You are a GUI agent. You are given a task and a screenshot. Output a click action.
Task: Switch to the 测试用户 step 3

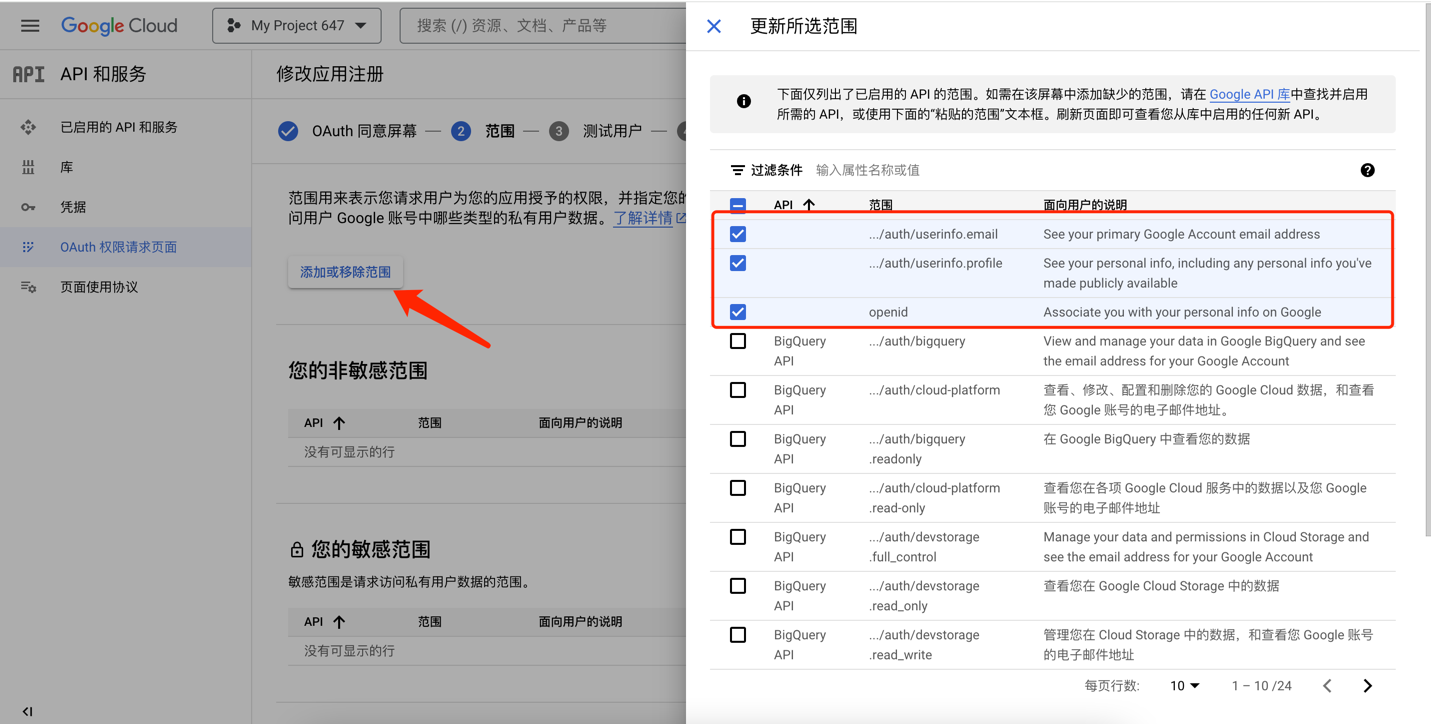pyautogui.click(x=596, y=131)
